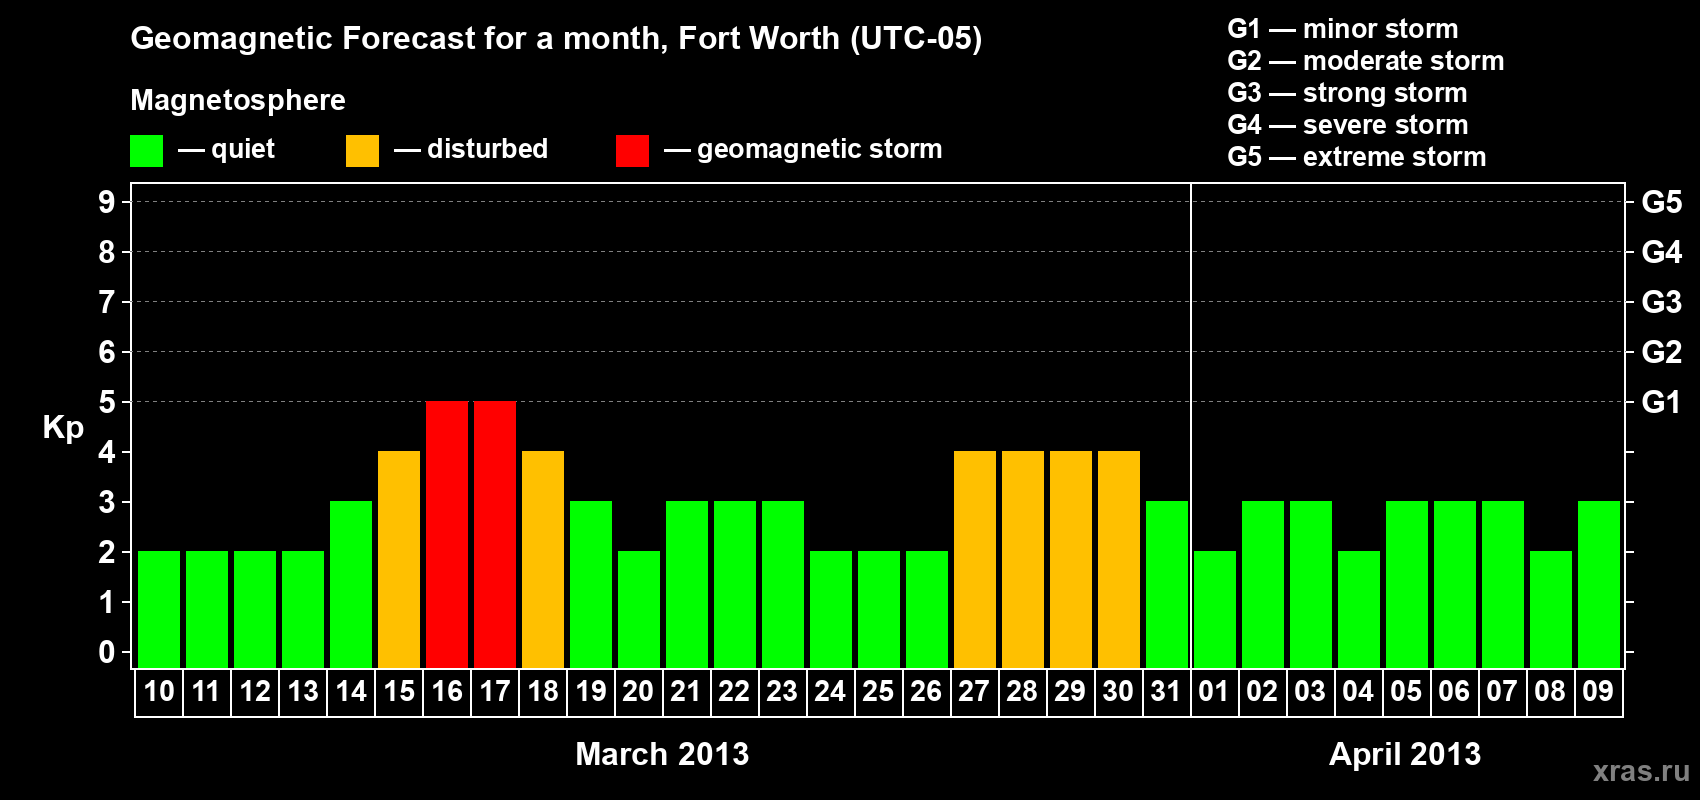Select the red bar for March 16

pos(447,534)
